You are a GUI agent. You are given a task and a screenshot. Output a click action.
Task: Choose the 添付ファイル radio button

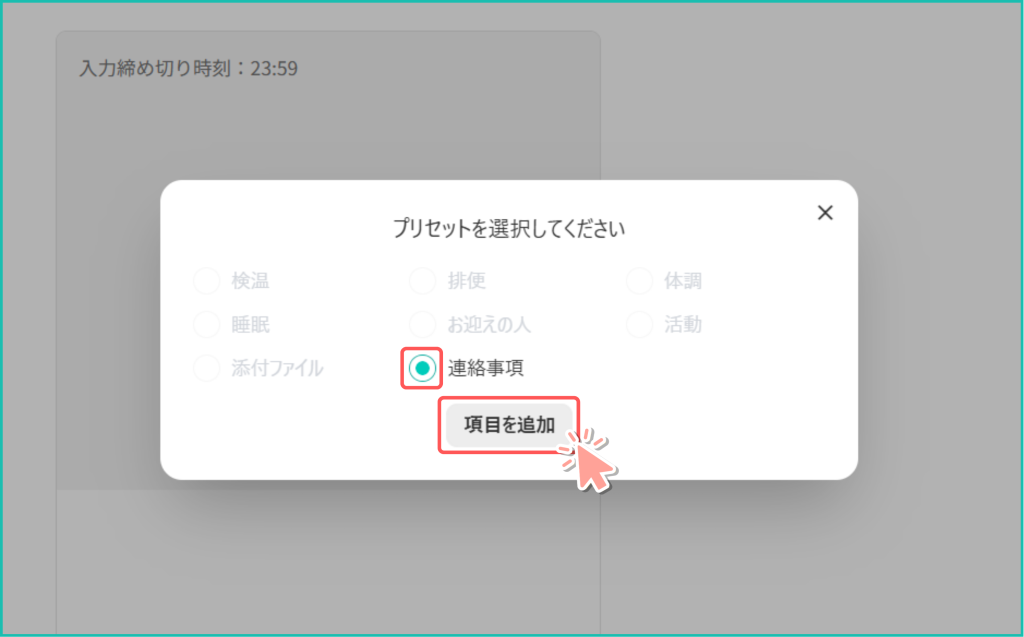pyautogui.click(x=206, y=368)
